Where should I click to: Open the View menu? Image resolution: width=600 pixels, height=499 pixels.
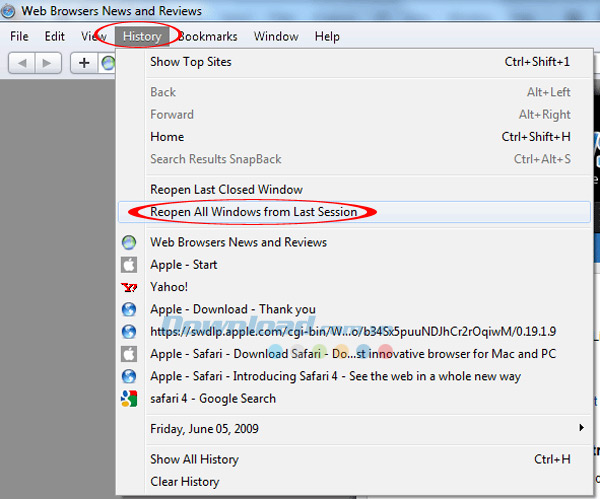[x=94, y=36]
